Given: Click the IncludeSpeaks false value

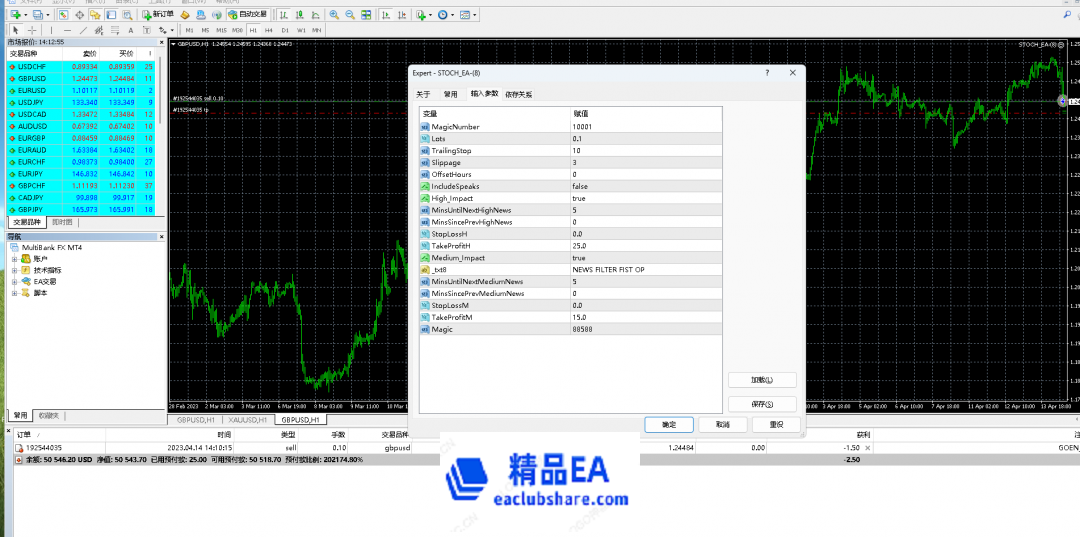Looking at the screenshot, I should click(x=645, y=187).
